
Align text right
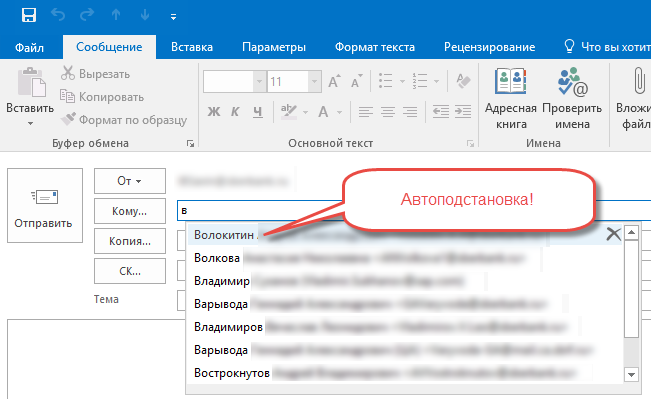click(x=410, y=112)
